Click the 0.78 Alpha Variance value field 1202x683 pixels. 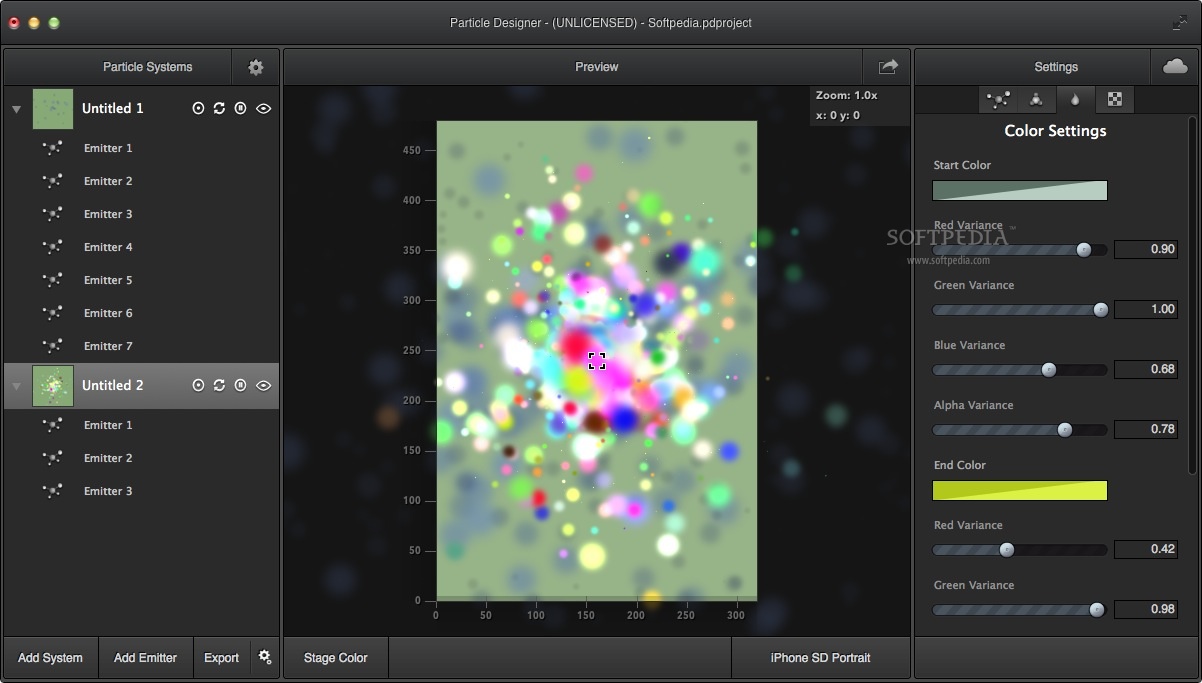click(1146, 429)
